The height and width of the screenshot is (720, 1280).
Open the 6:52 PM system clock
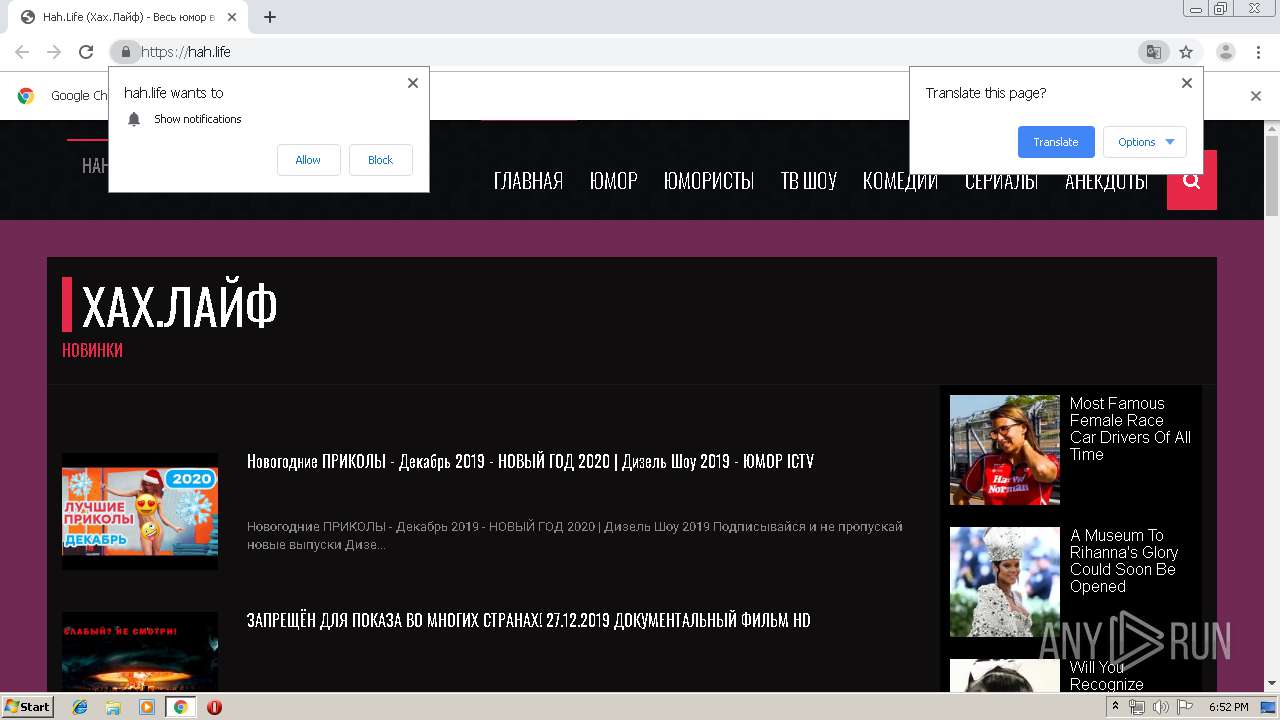tap(1229, 707)
